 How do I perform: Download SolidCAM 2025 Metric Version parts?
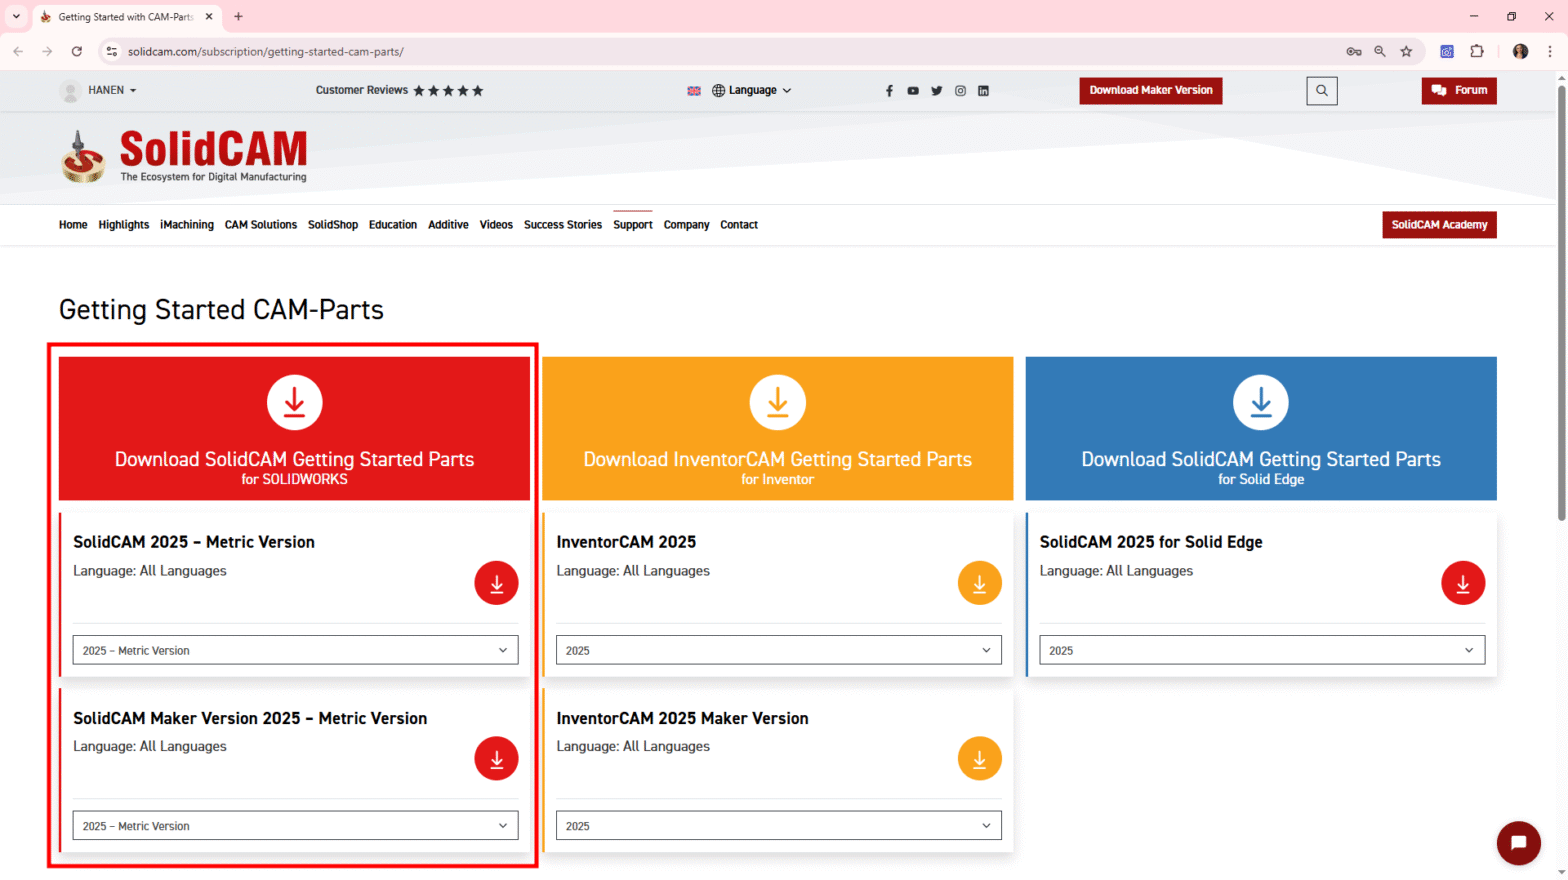(496, 583)
